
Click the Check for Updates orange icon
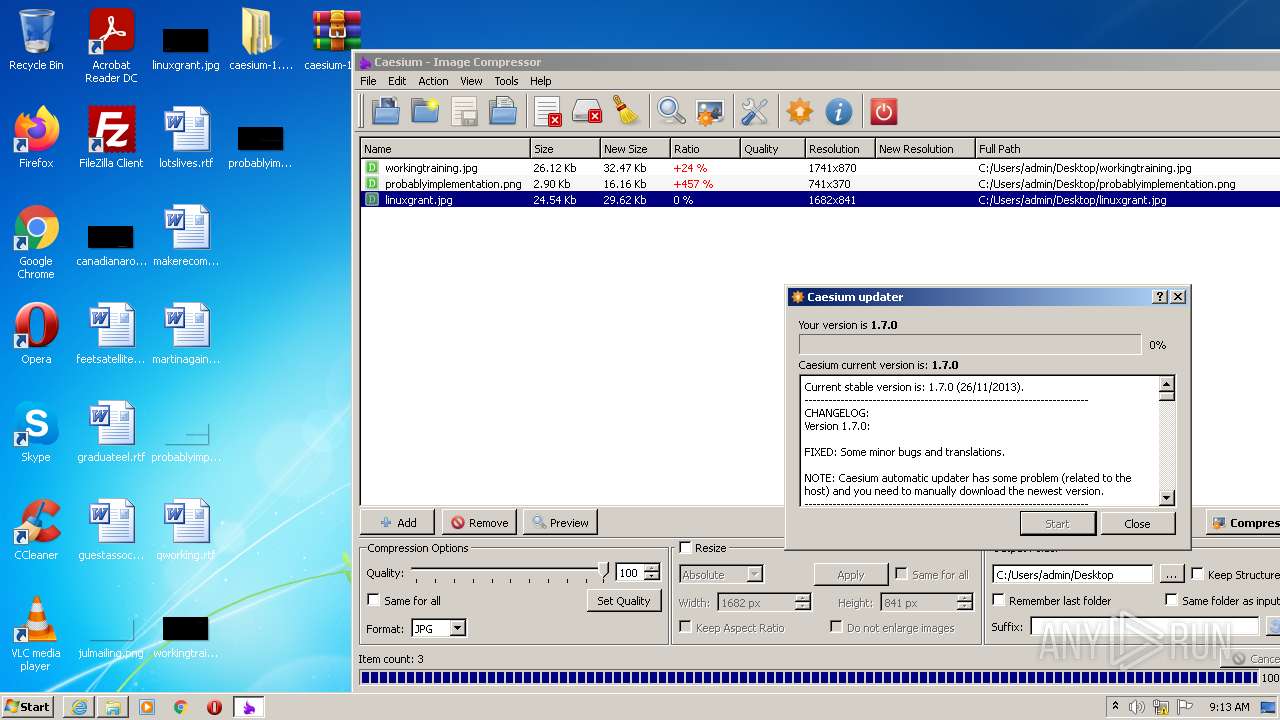click(799, 111)
